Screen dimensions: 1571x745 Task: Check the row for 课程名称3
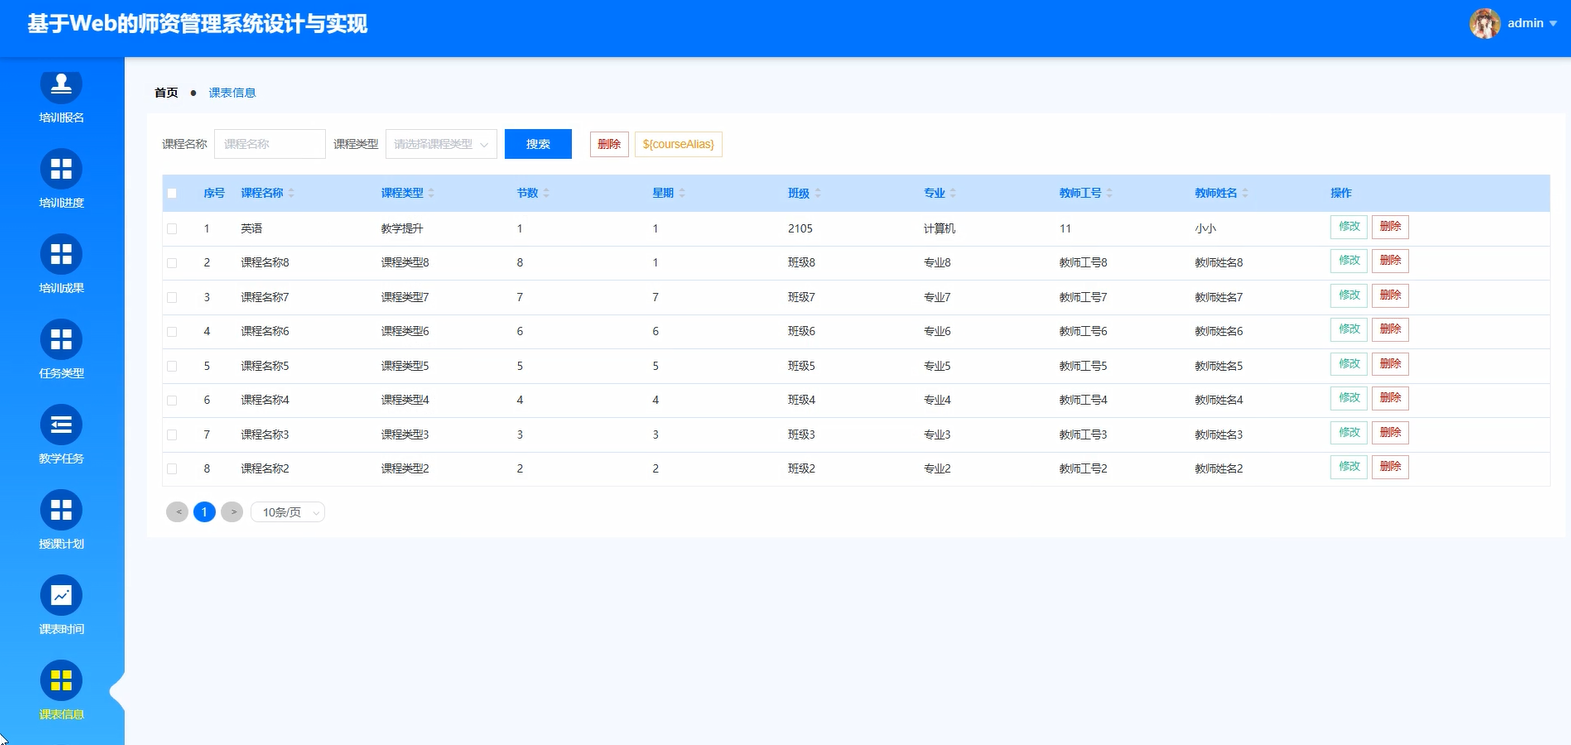pyautogui.click(x=172, y=435)
